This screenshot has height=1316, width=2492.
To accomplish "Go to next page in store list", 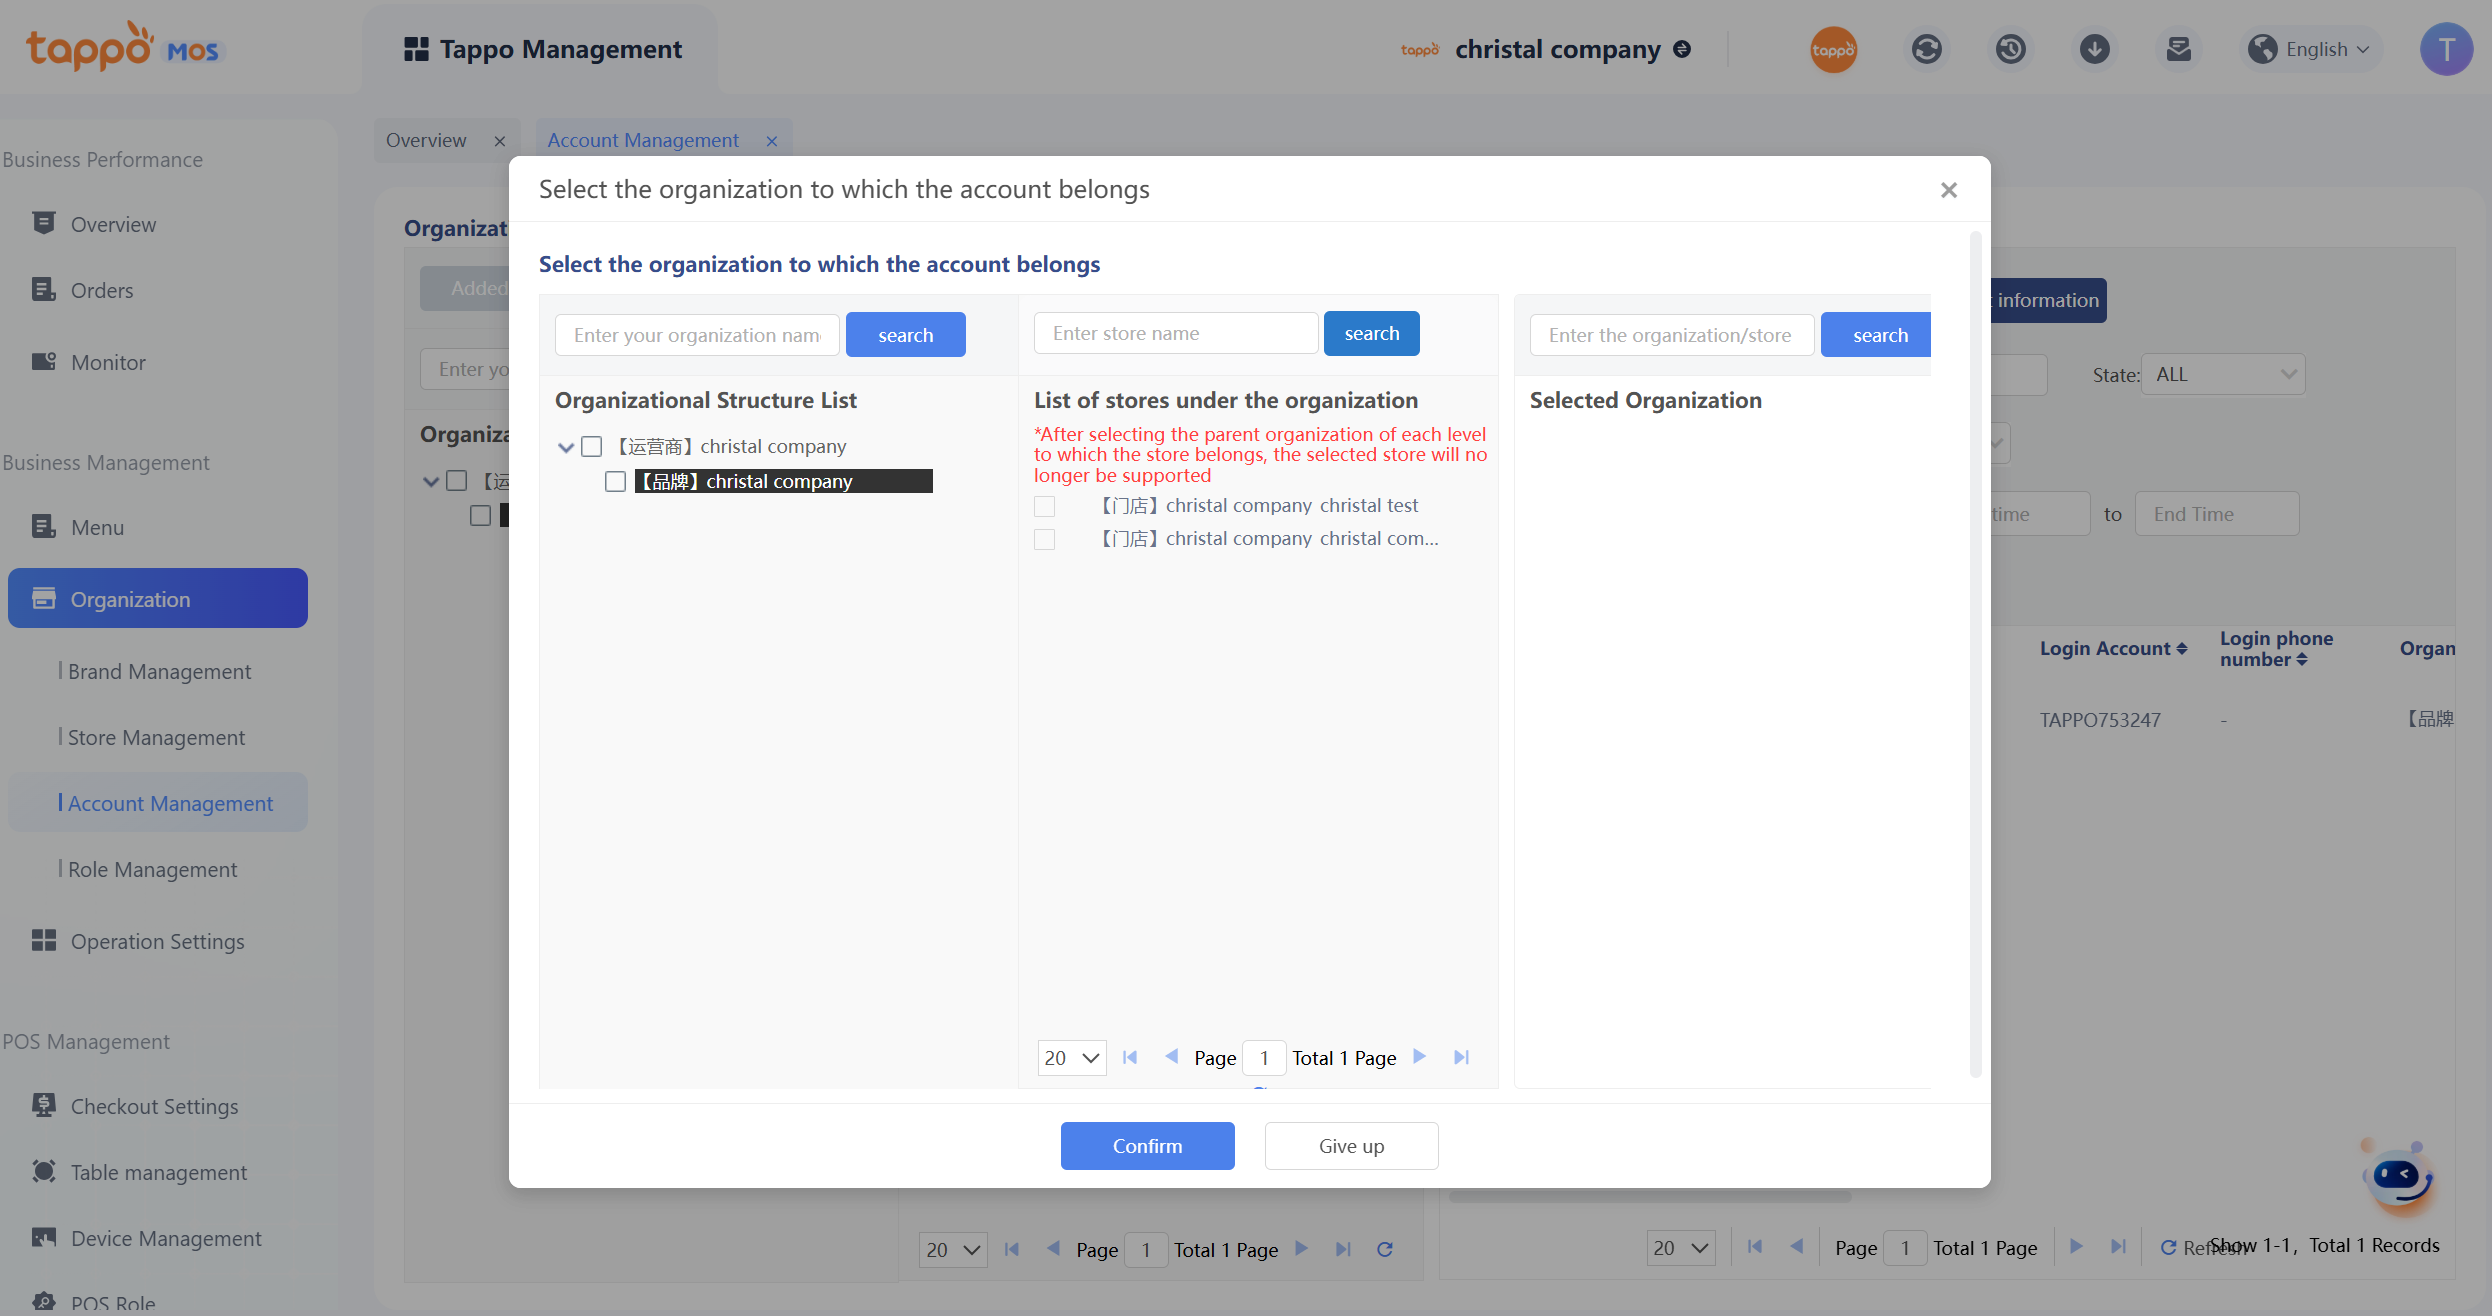I will [x=1419, y=1057].
